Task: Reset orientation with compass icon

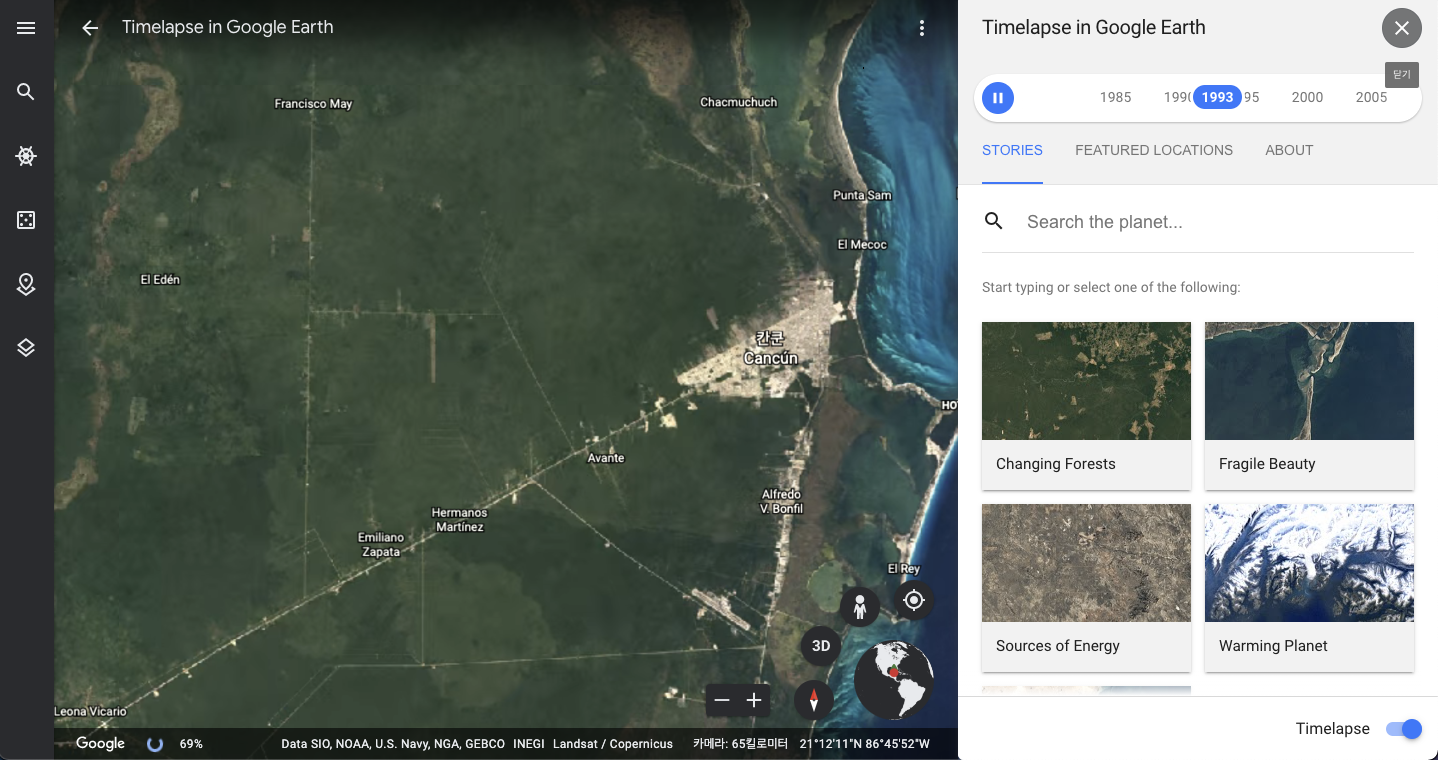Action: [x=814, y=700]
